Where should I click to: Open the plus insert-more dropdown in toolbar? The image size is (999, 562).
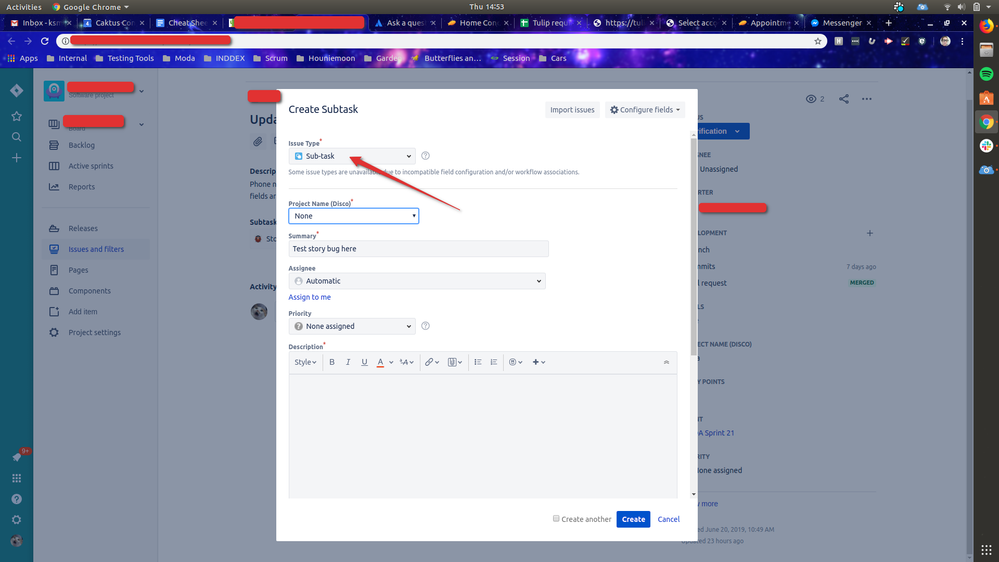539,362
